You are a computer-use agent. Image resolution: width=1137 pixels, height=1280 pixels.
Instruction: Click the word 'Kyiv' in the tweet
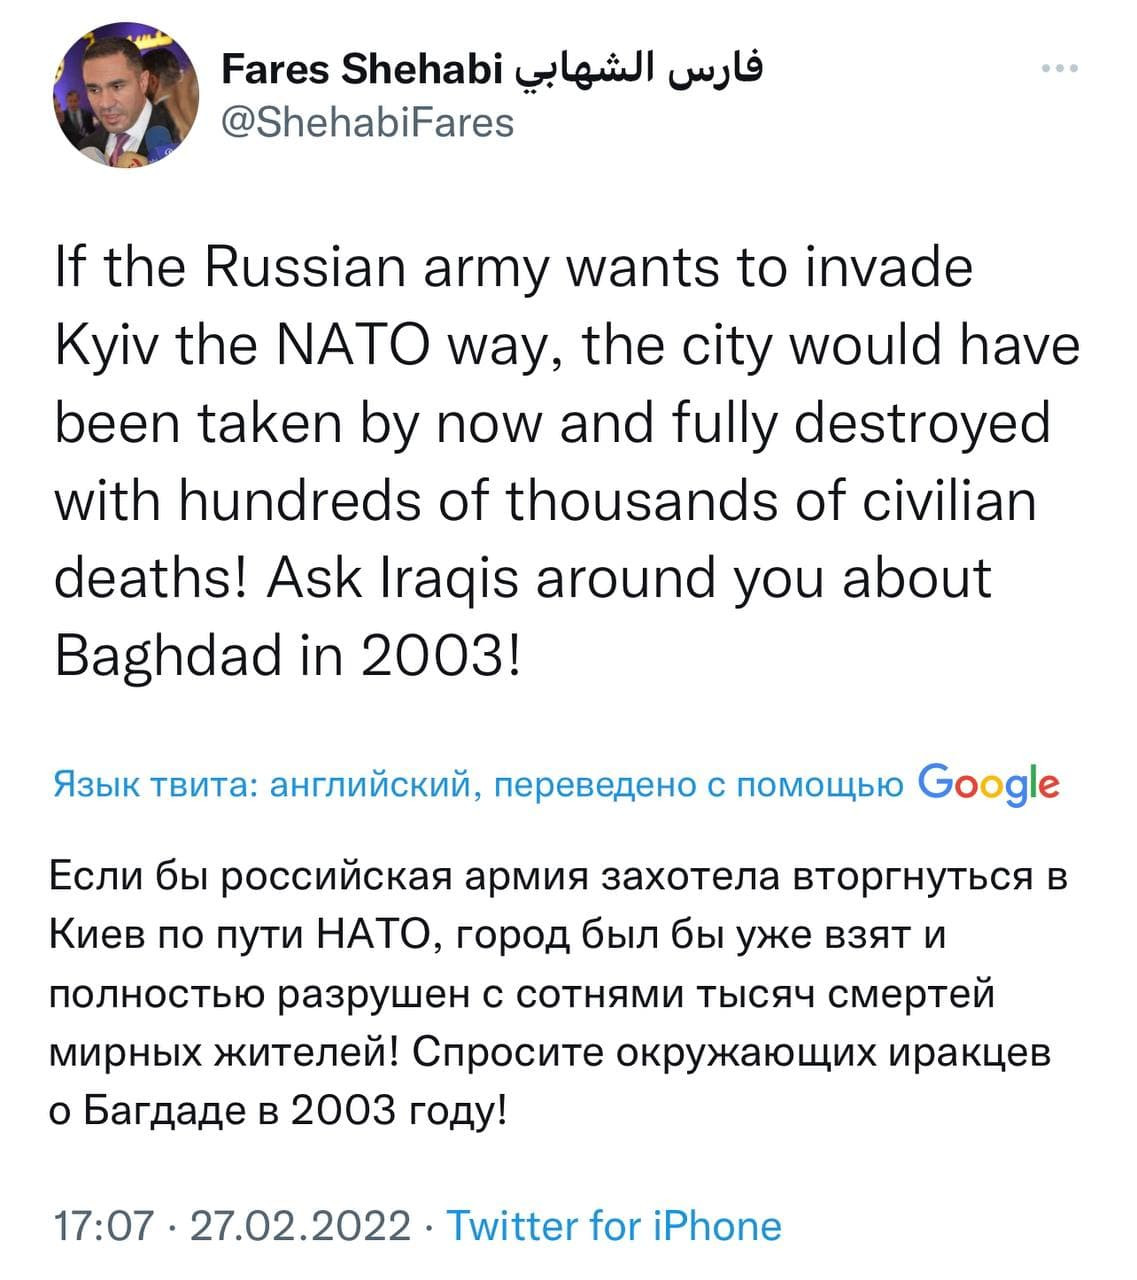coord(104,347)
